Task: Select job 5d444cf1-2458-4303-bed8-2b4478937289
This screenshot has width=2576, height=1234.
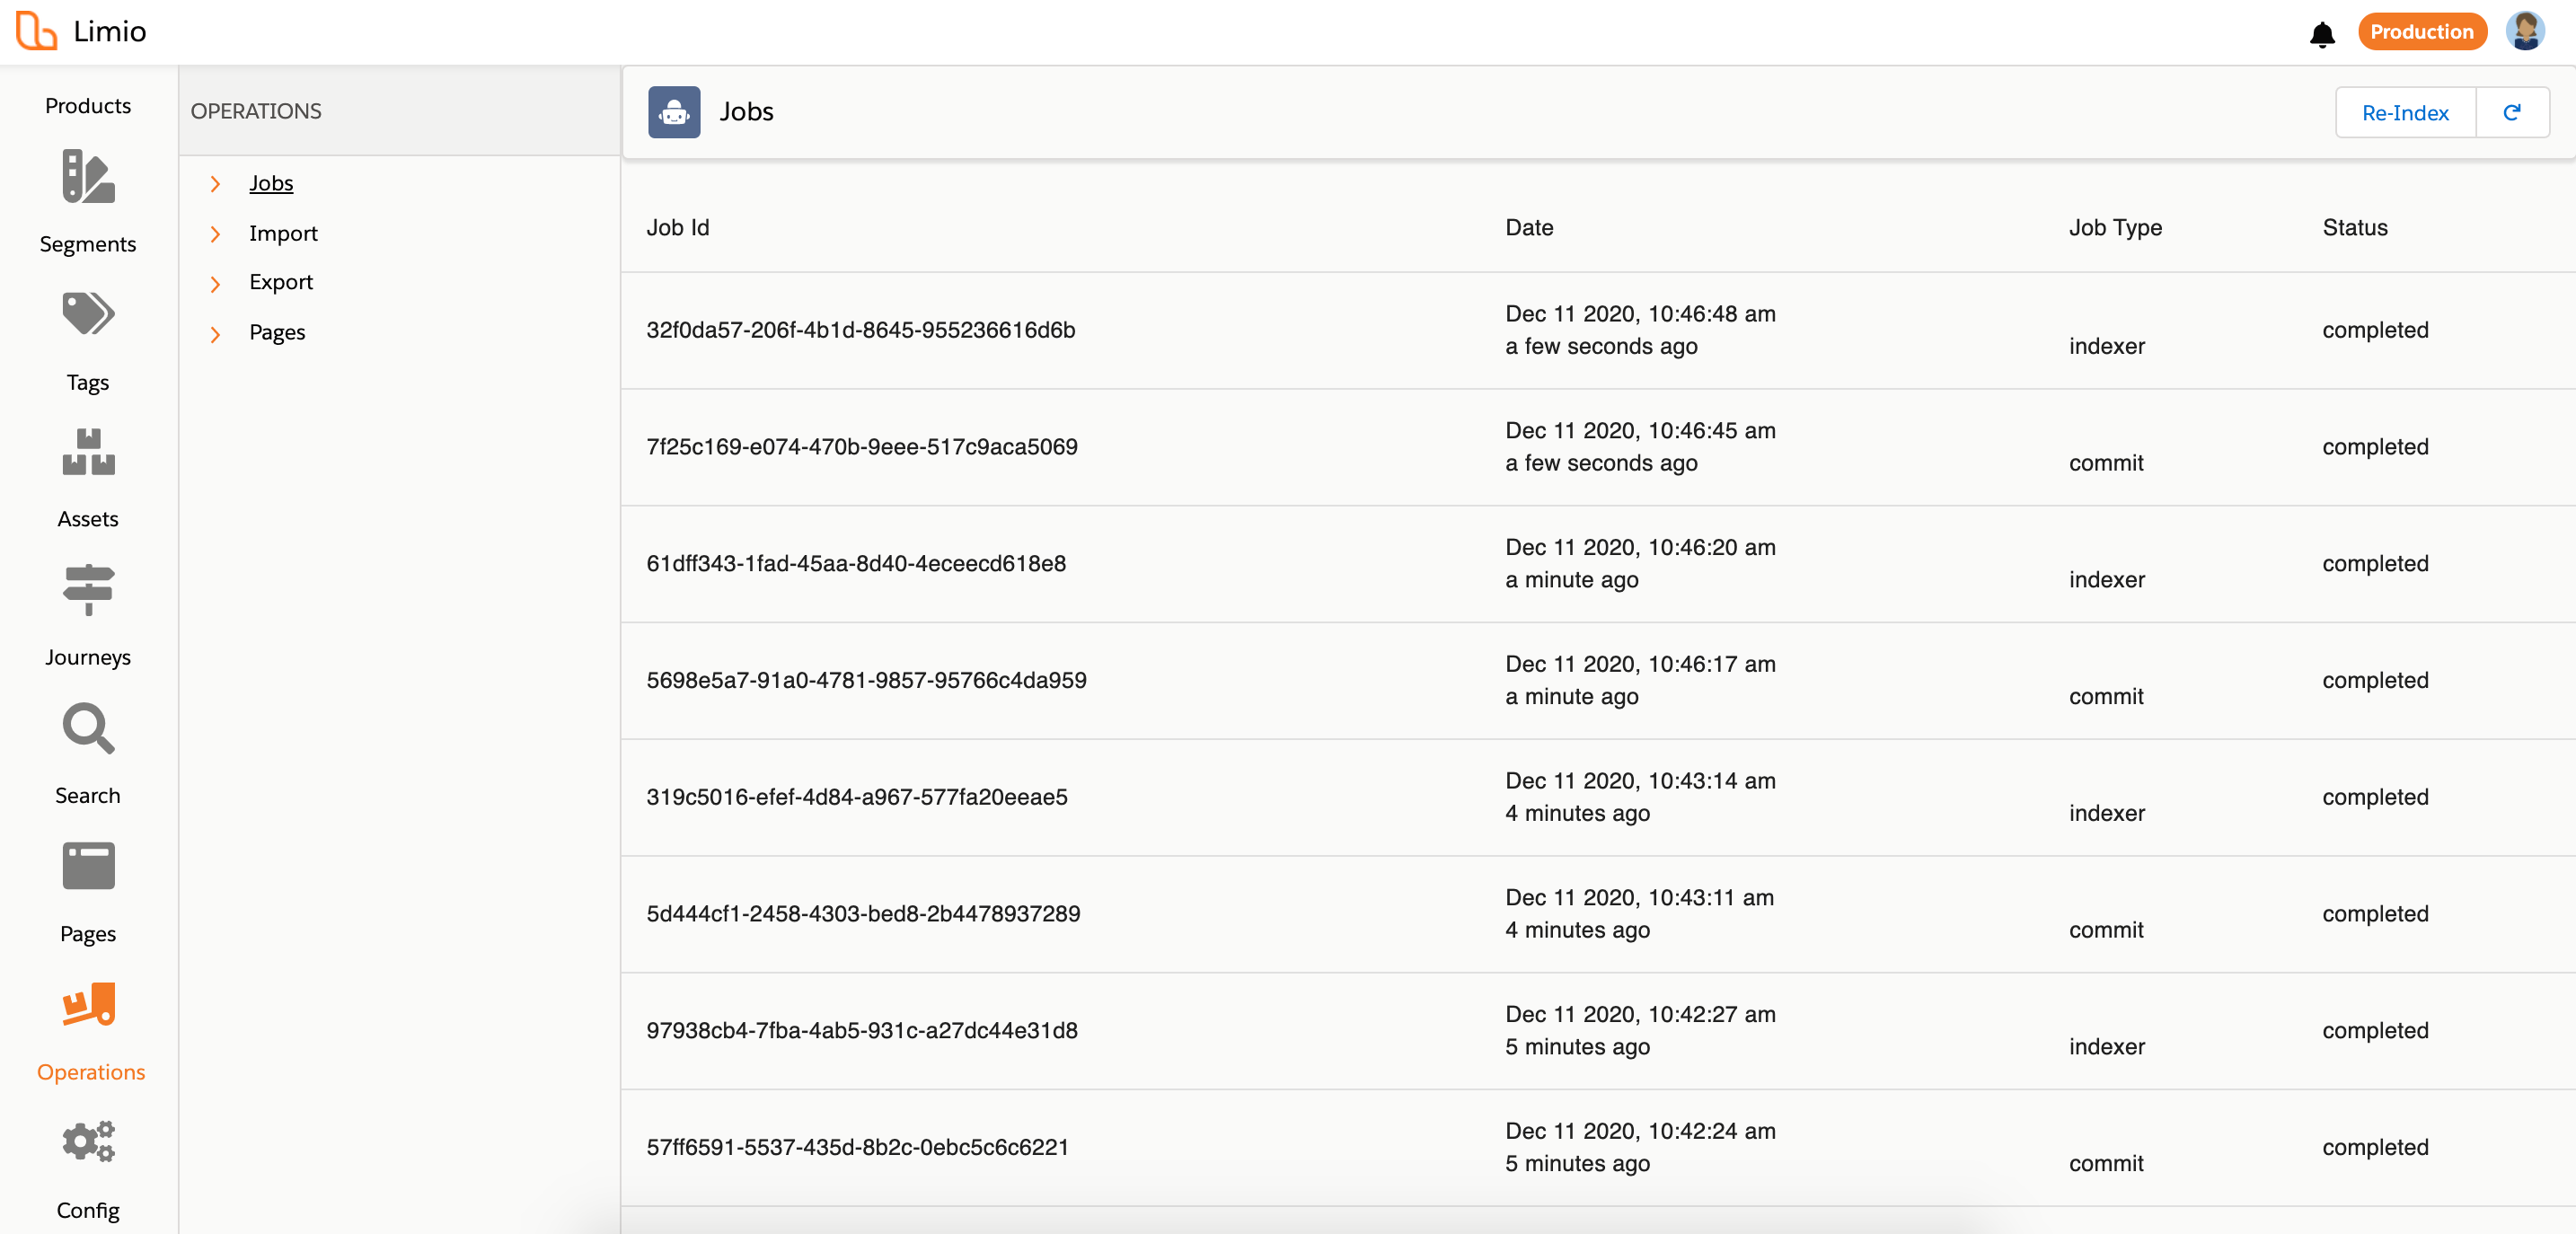Action: coord(863,913)
